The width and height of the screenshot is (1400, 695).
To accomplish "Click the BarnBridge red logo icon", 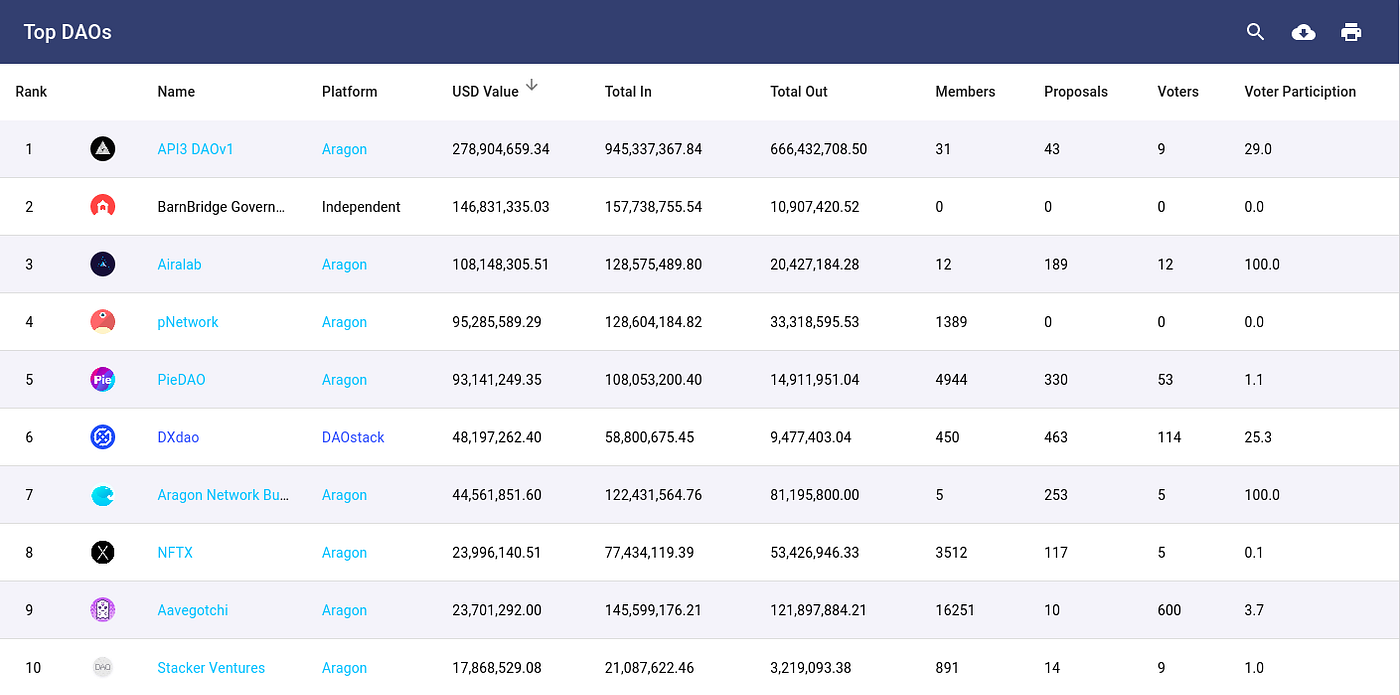I will click(x=102, y=207).
